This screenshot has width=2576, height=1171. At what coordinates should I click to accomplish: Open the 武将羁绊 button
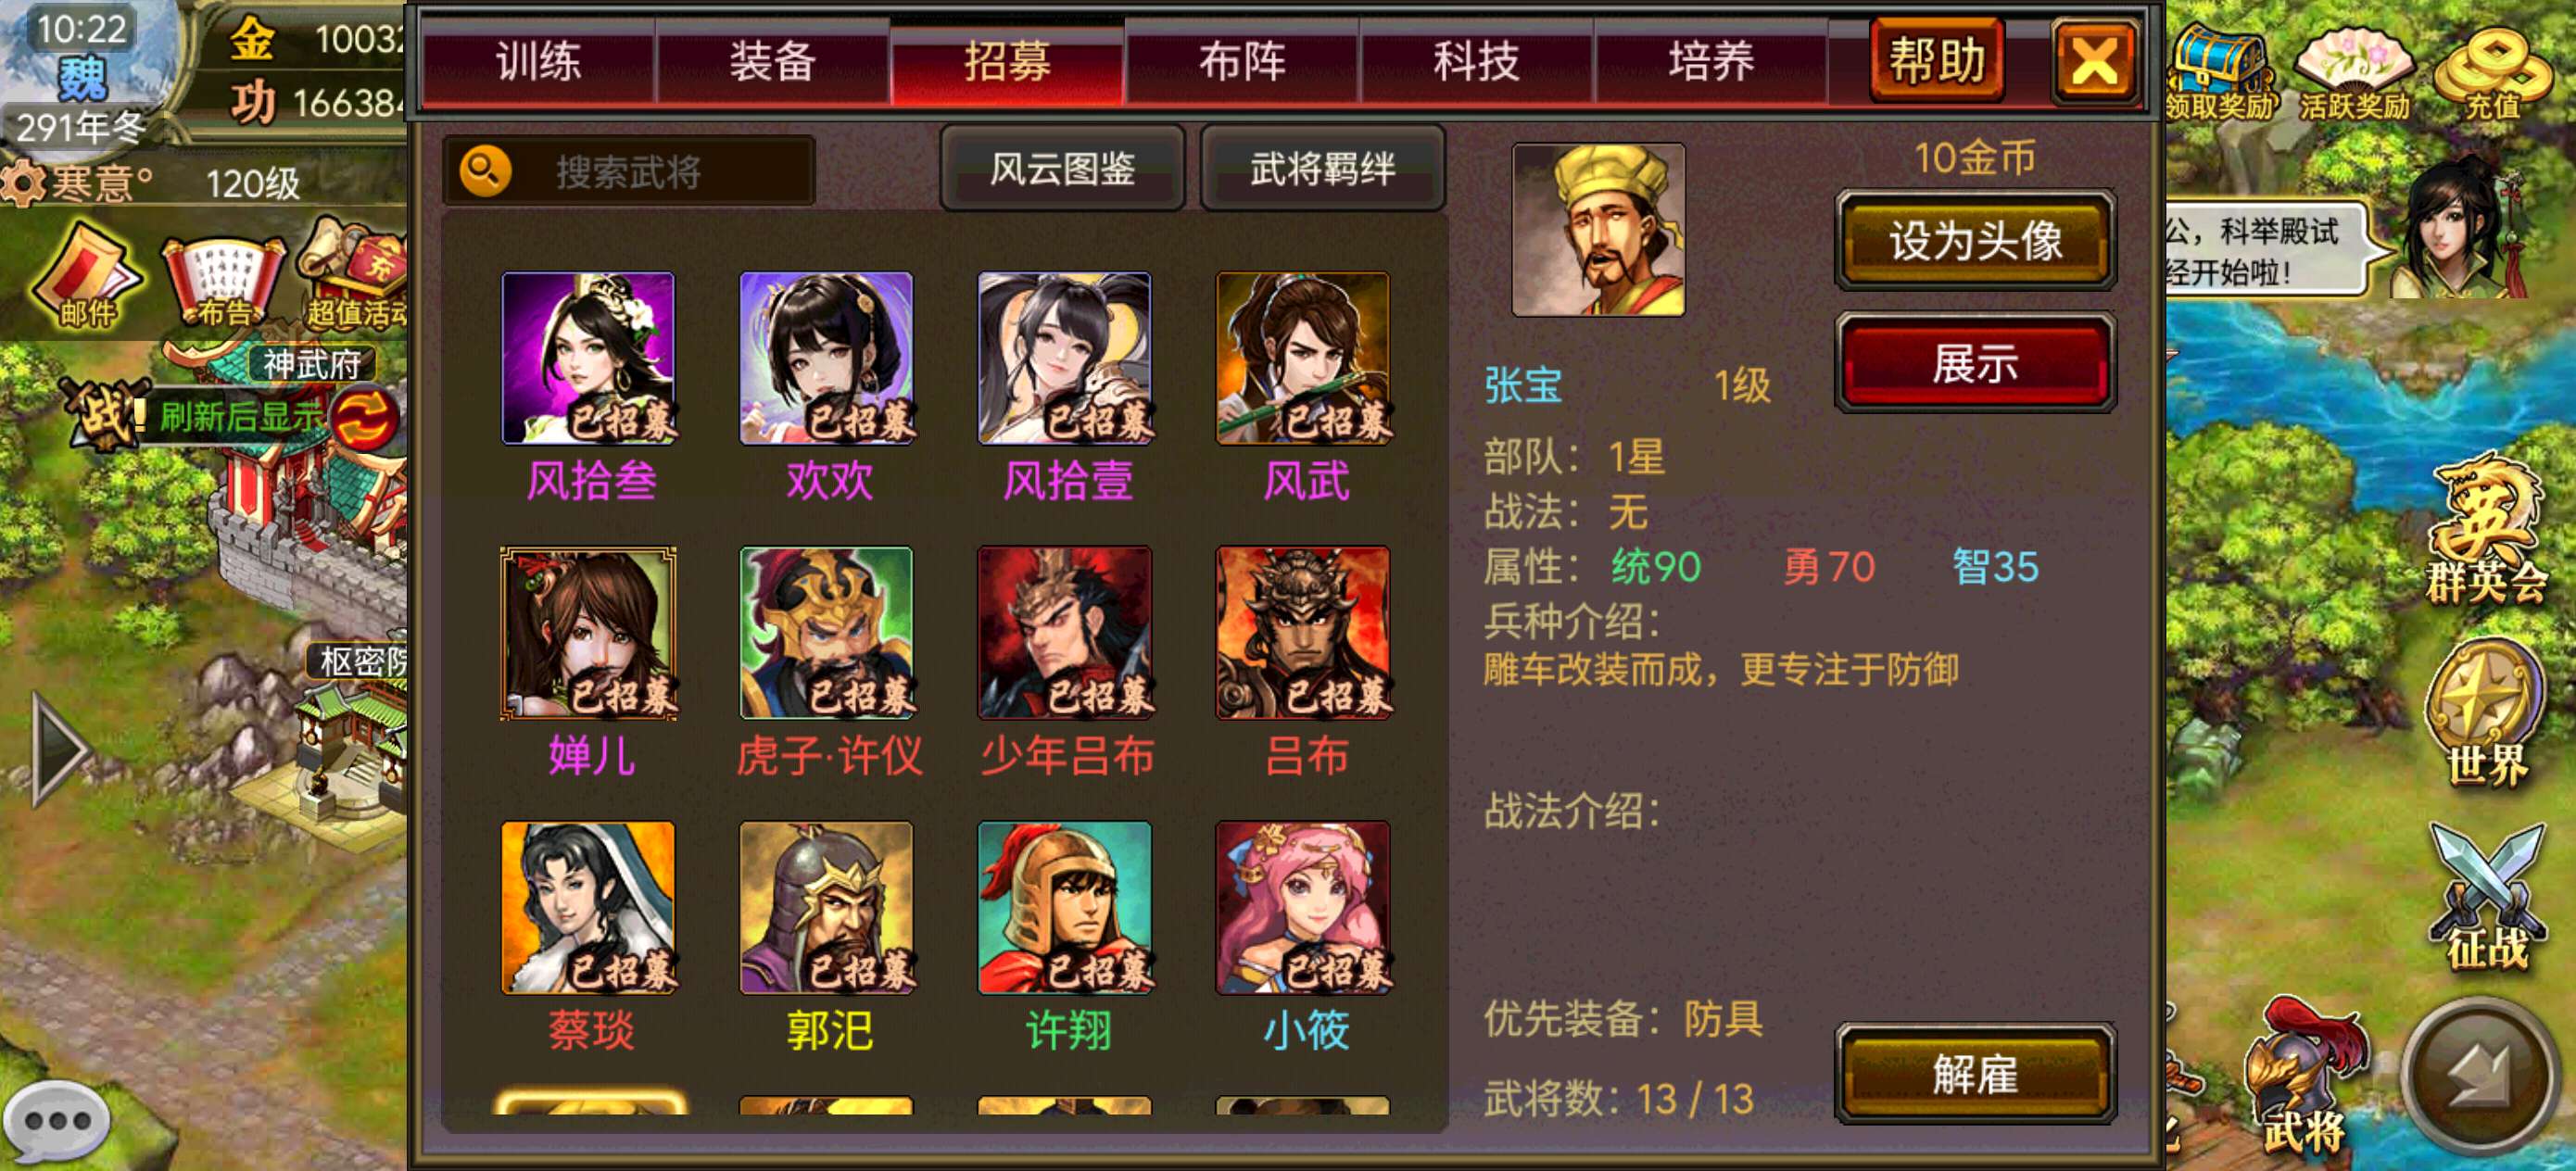(x=1322, y=168)
